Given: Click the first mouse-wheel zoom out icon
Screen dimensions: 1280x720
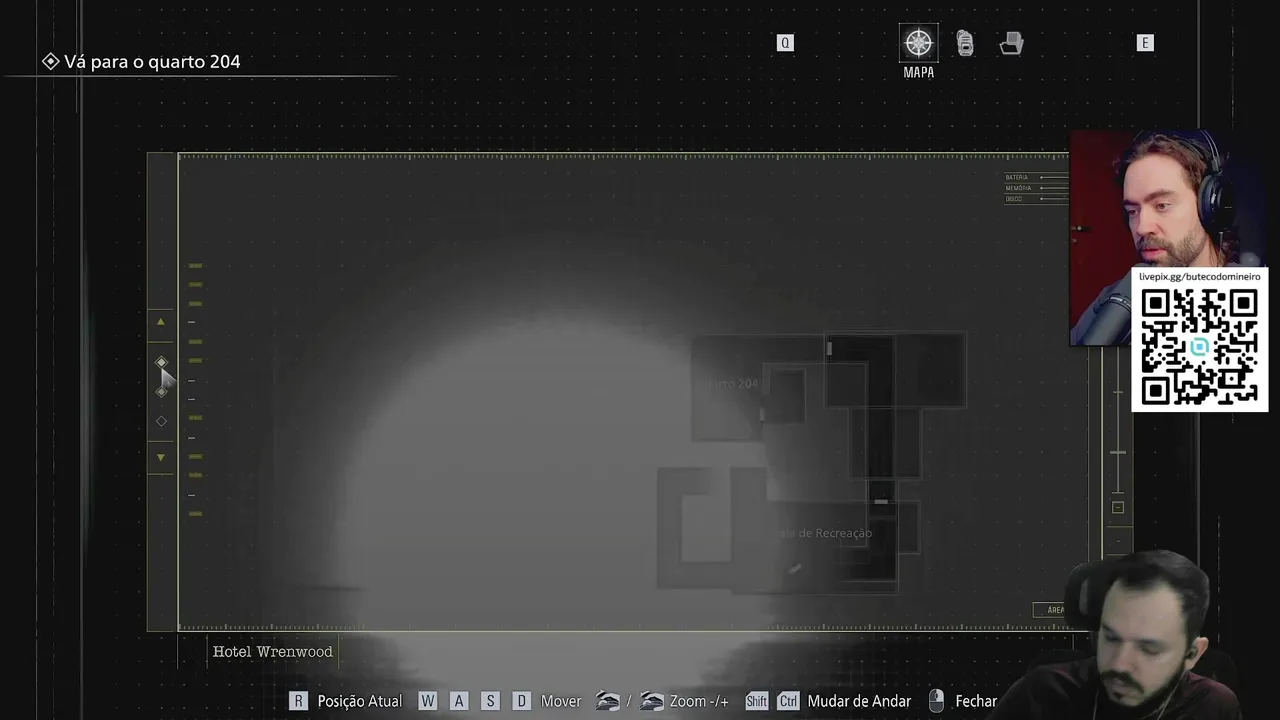Looking at the screenshot, I should [x=608, y=701].
